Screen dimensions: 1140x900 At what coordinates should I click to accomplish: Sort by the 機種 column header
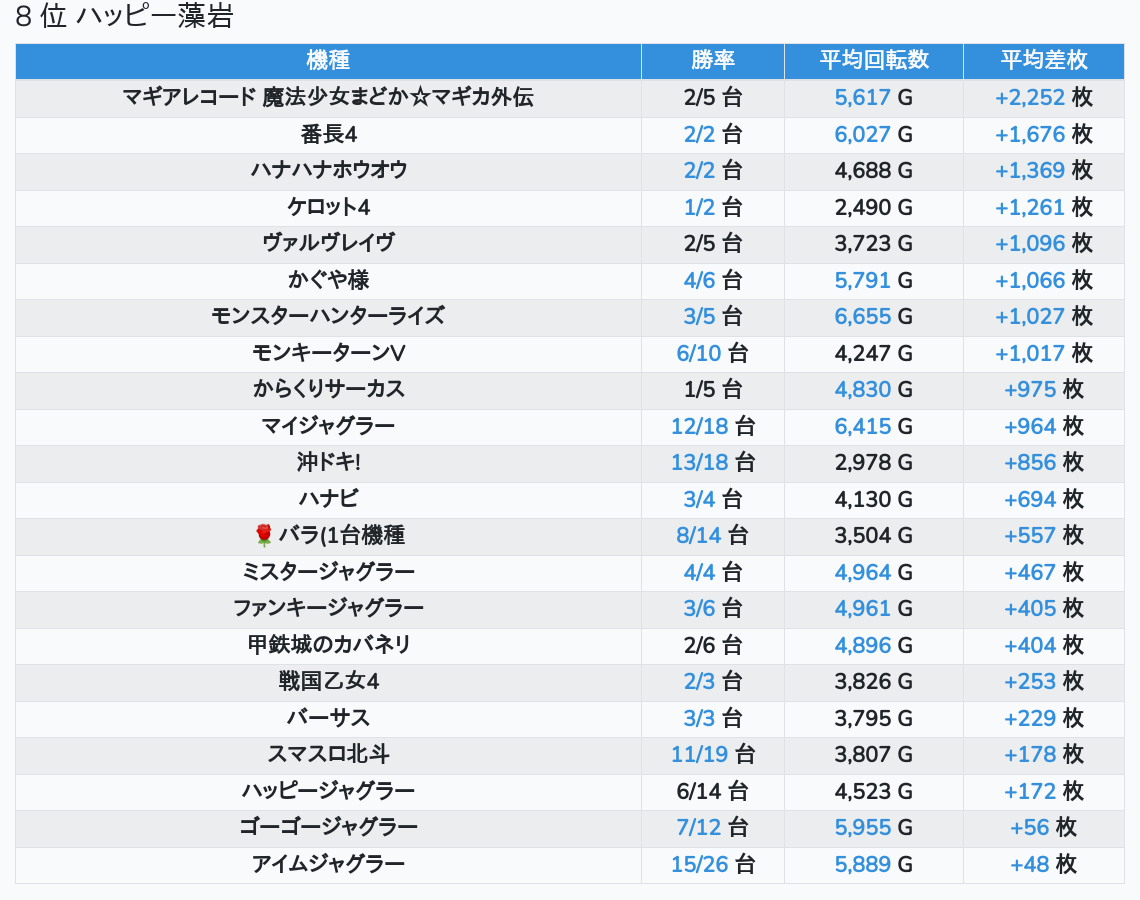coord(328,60)
